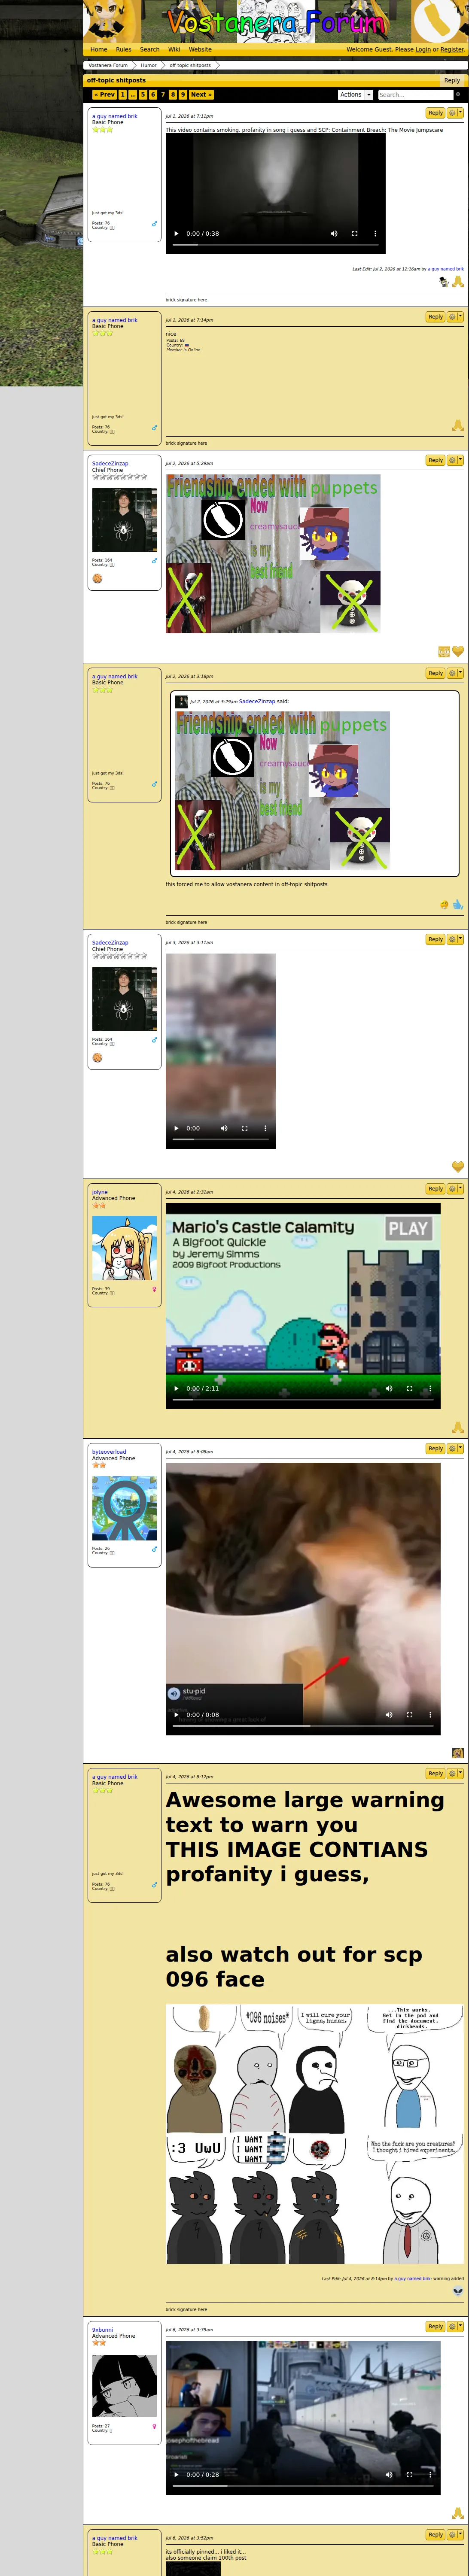The height and width of the screenshot is (2576, 469).
Task: Open more options on the 2:11 video
Action: [430, 1388]
